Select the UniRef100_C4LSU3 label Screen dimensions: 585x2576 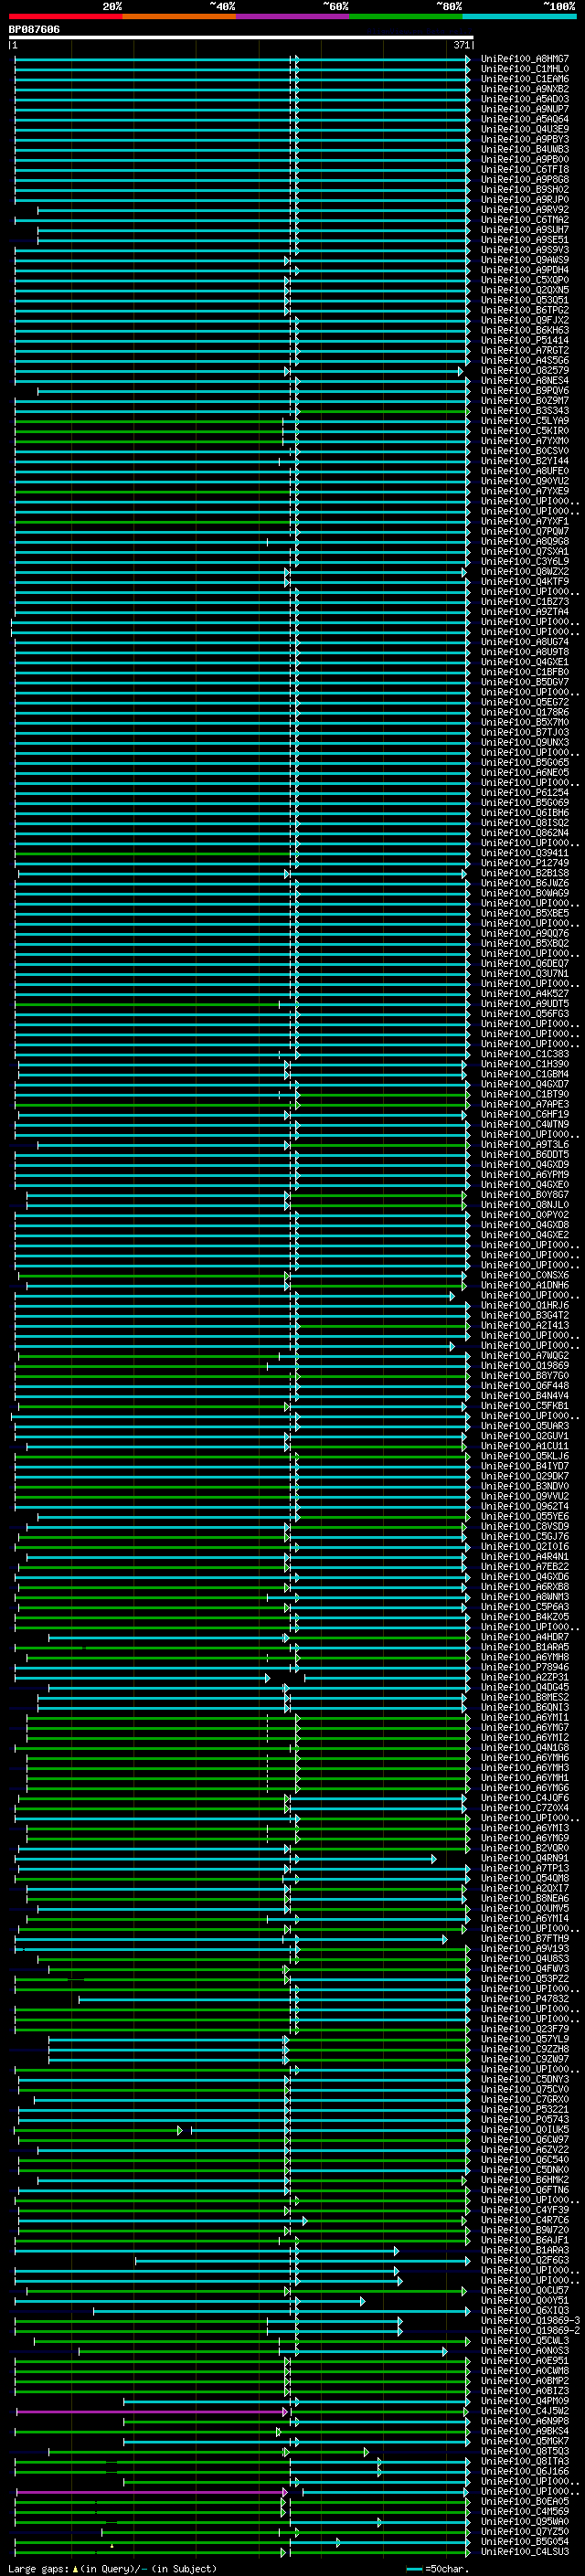[524, 2551]
